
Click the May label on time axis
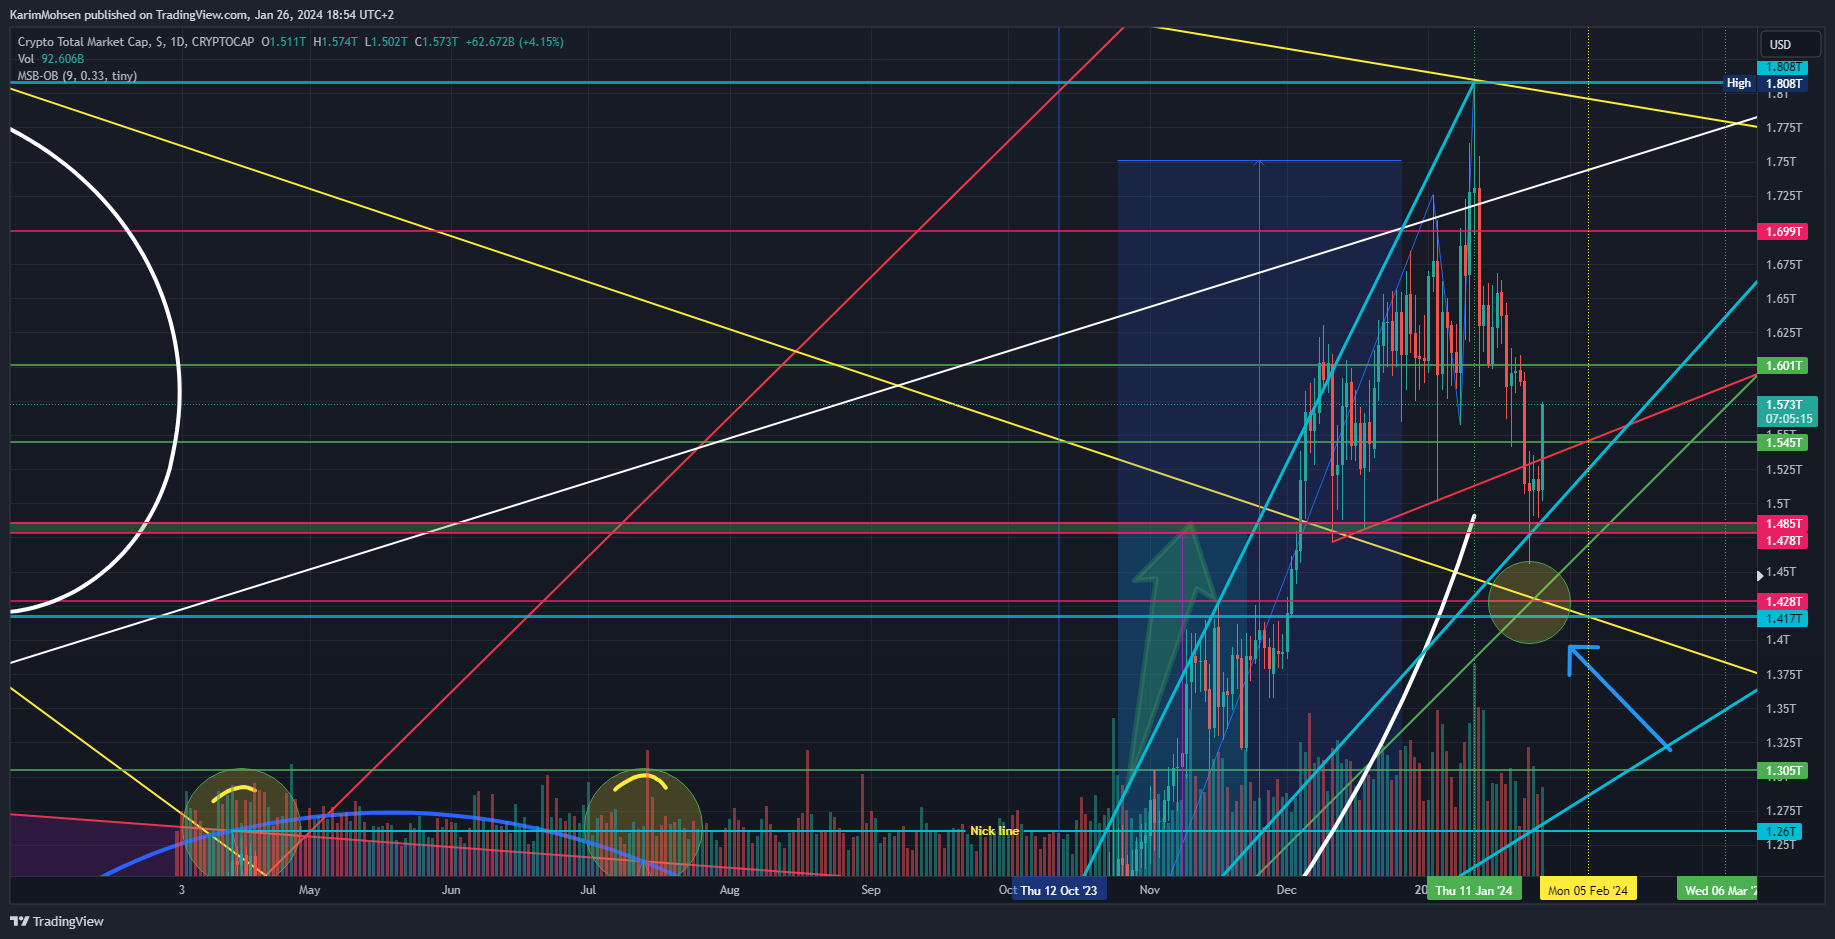pos(310,890)
